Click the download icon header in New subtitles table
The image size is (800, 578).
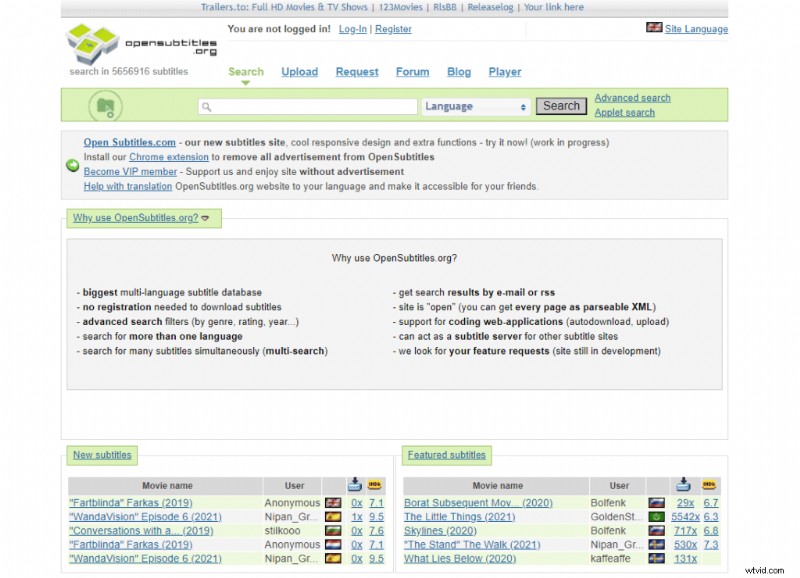pyautogui.click(x=355, y=486)
